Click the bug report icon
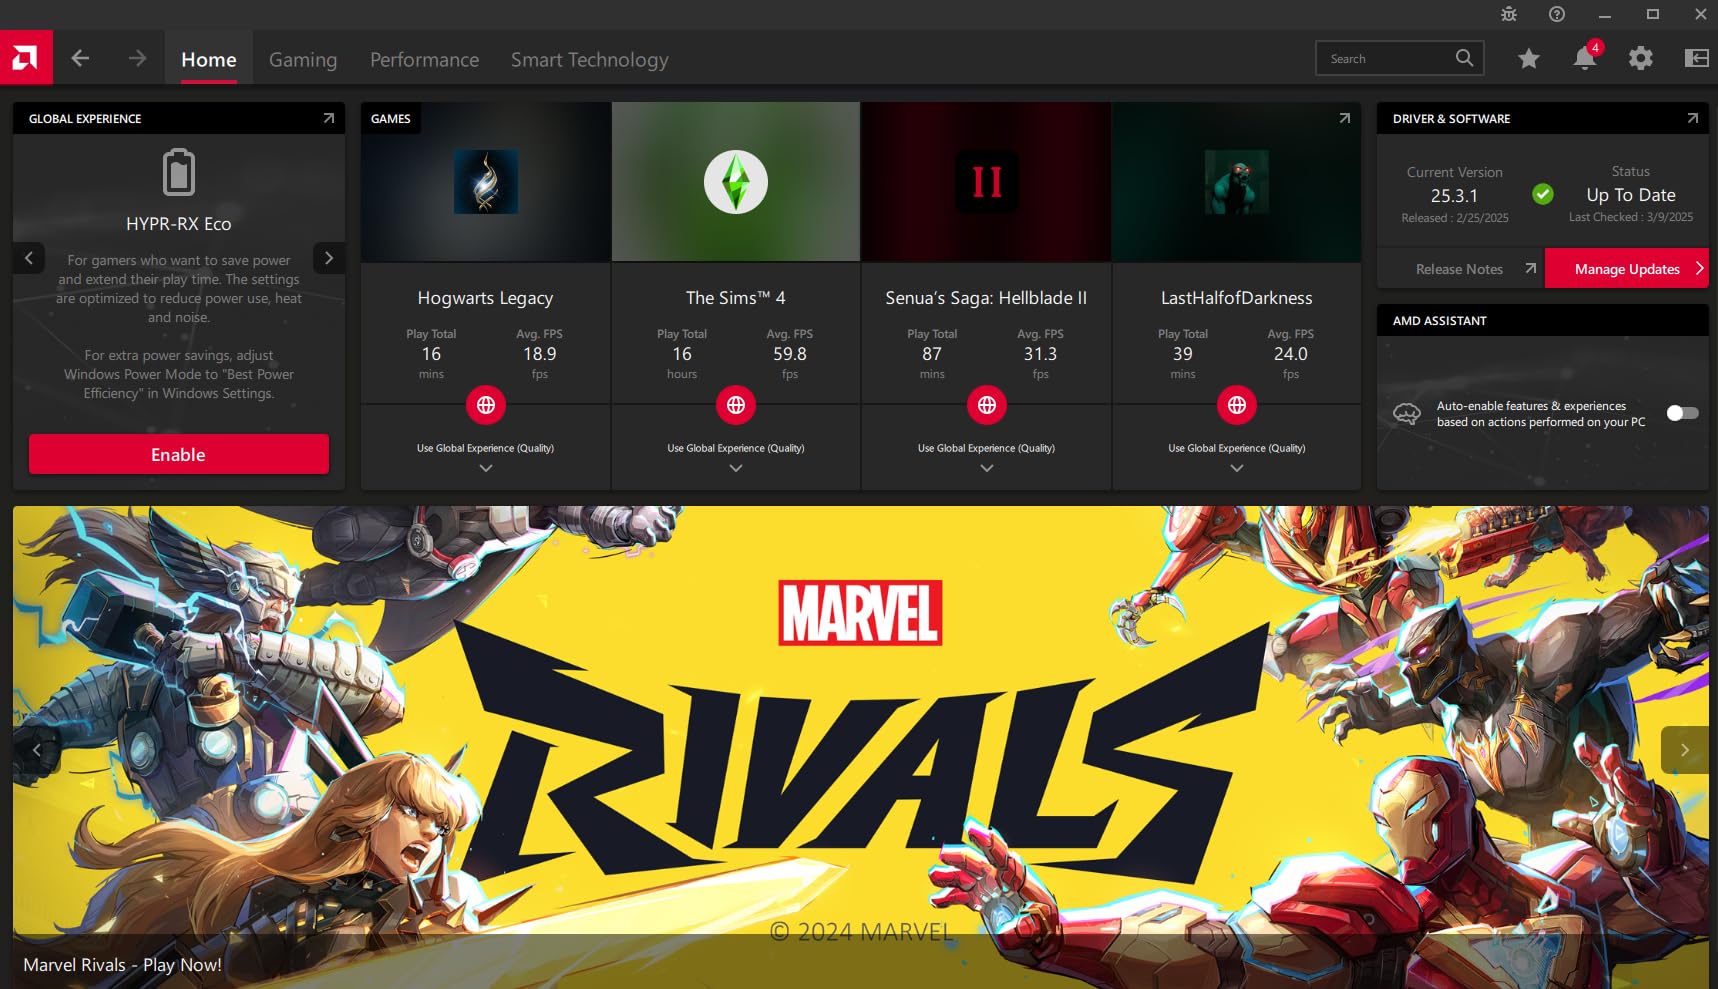Image resolution: width=1718 pixels, height=989 pixels. pyautogui.click(x=1509, y=14)
